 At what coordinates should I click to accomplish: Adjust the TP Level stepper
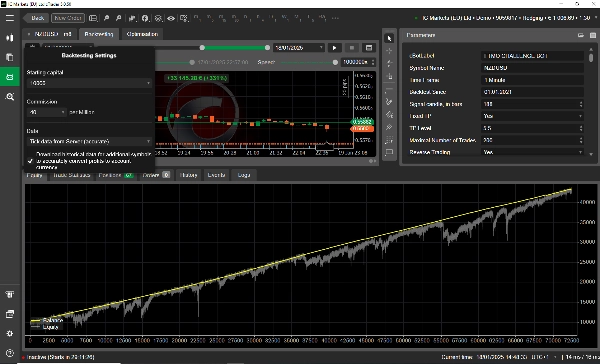pos(581,128)
